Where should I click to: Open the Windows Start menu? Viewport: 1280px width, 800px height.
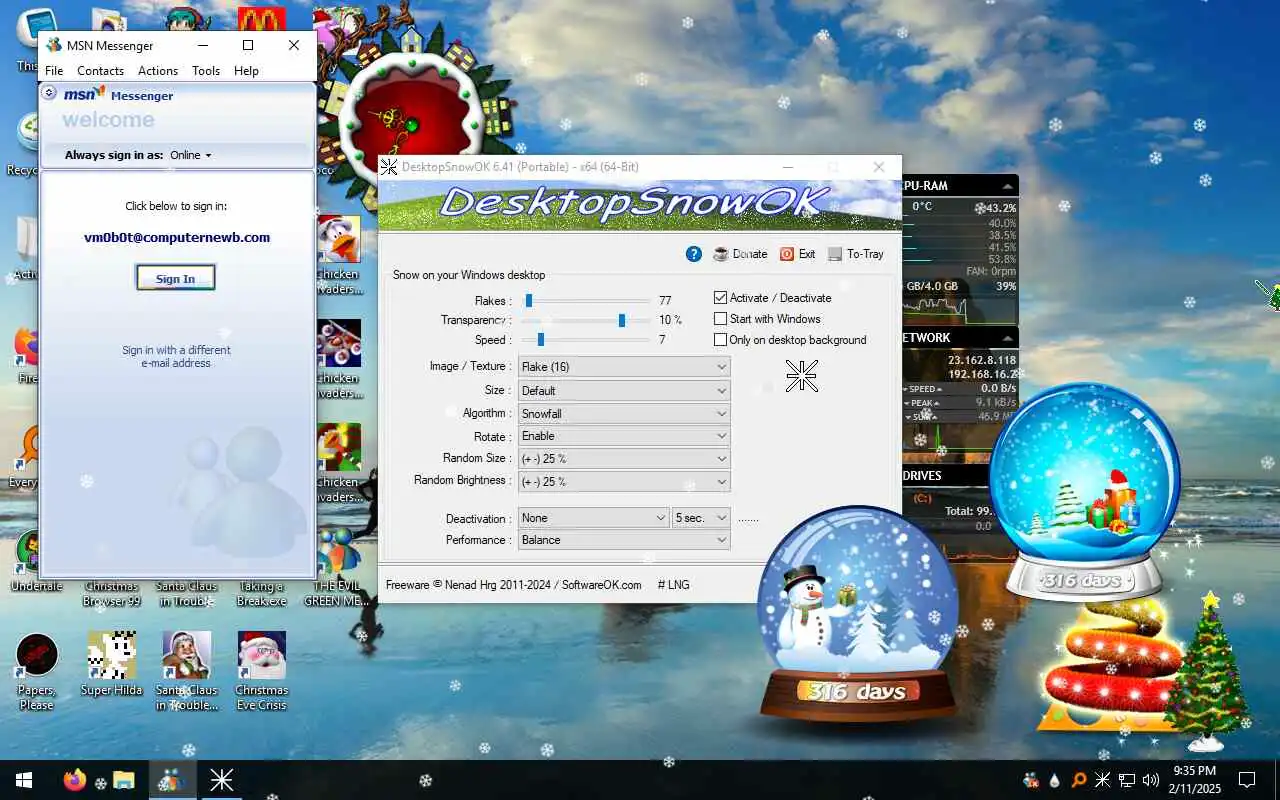pos(24,780)
